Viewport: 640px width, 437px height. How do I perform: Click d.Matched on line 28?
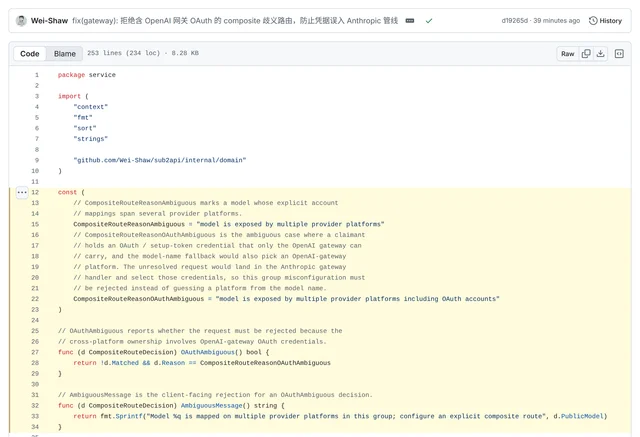coord(121,363)
